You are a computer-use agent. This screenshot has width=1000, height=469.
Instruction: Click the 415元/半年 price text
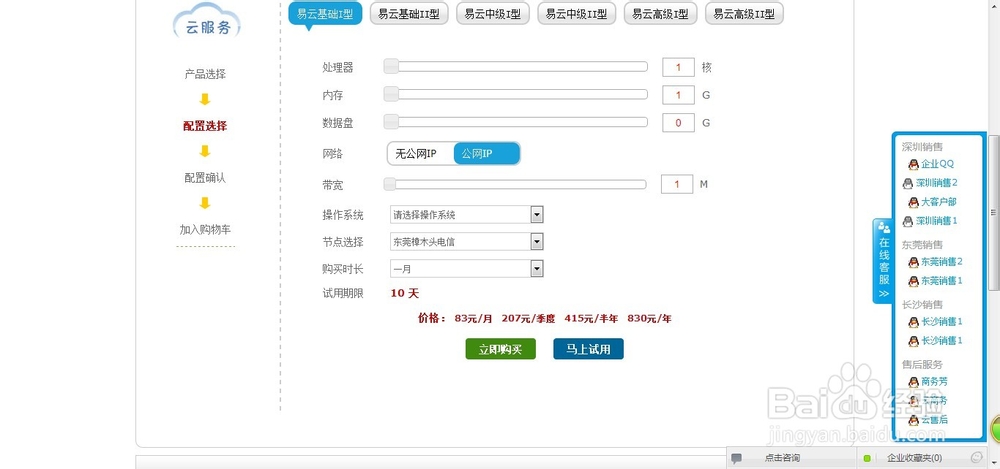(591, 318)
